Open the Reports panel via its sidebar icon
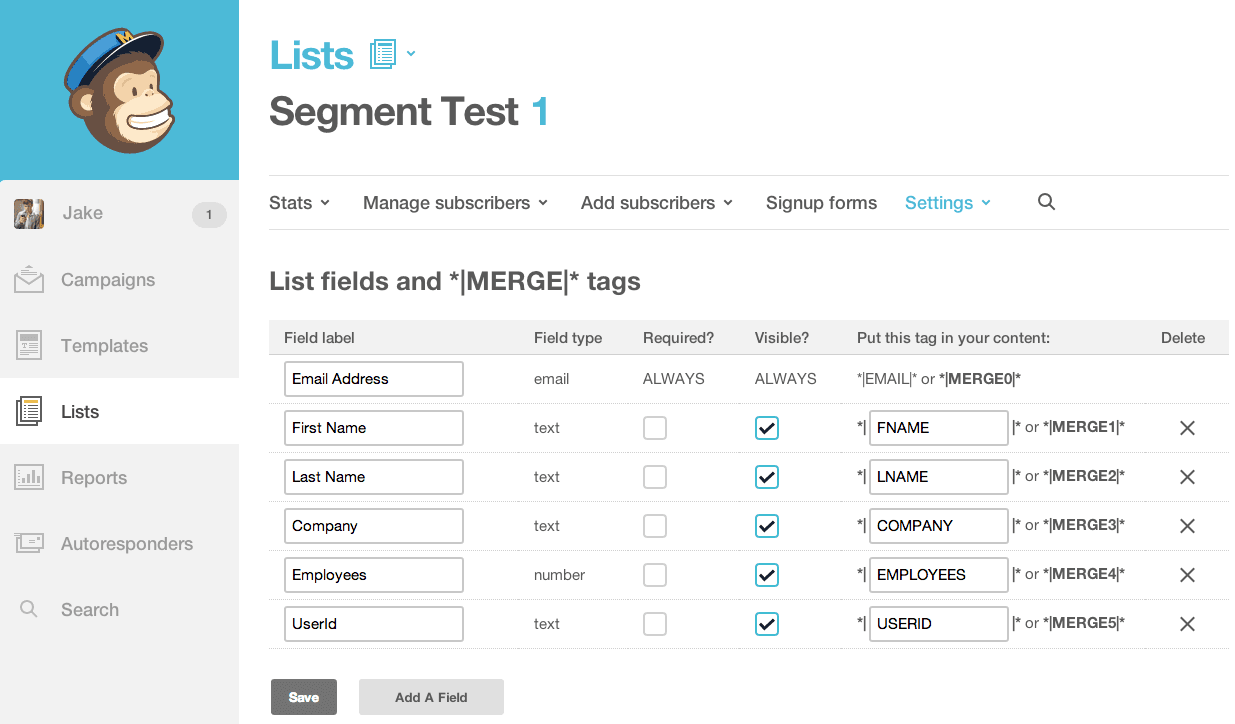1235x724 pixels. [29, 477]
